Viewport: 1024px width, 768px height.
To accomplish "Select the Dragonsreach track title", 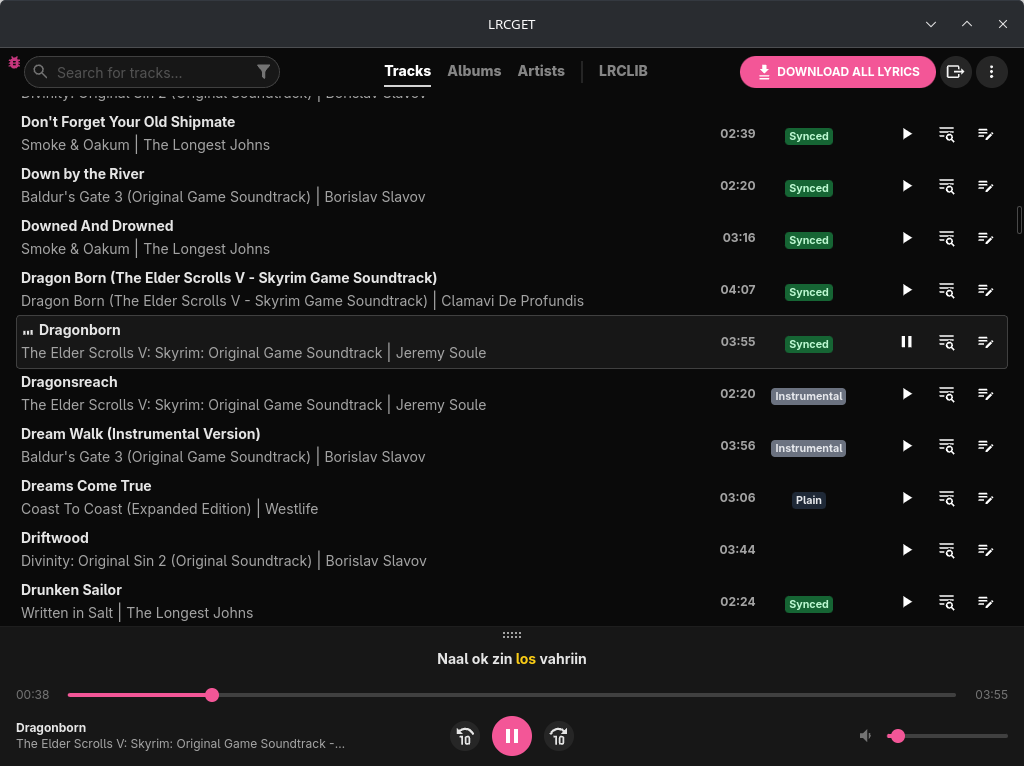I will coord(69,382).
